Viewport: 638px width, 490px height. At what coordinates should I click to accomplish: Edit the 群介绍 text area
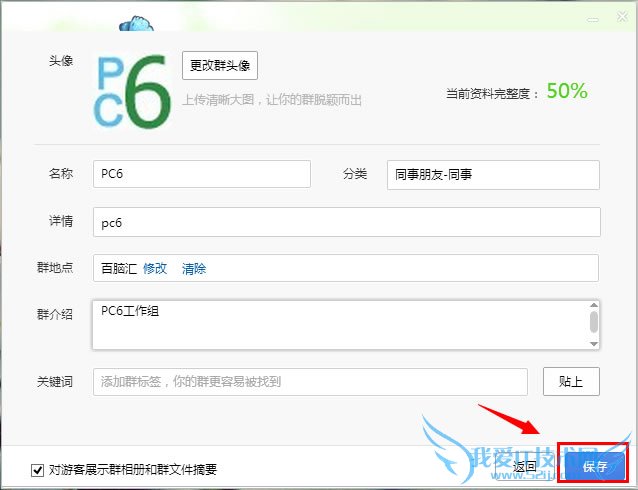346,325
